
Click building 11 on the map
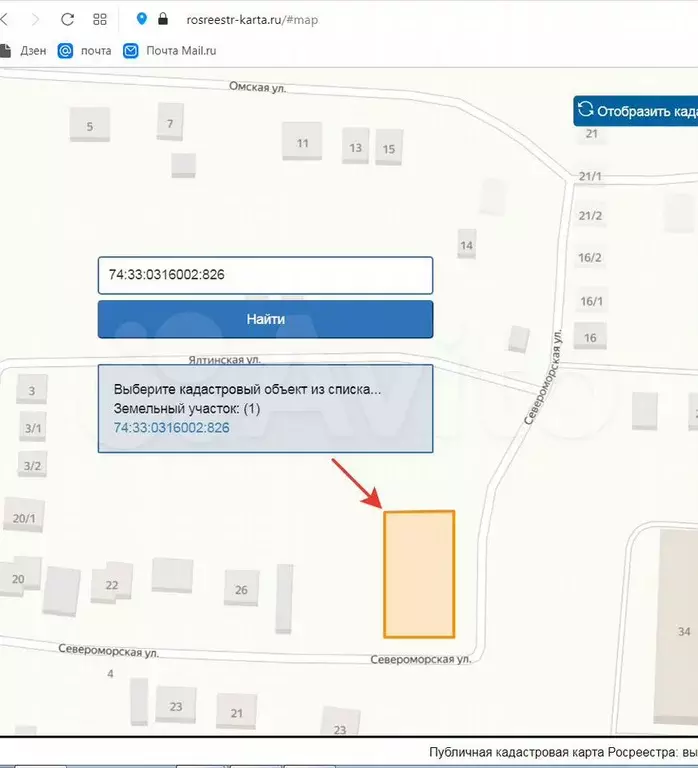pos(302,142)
